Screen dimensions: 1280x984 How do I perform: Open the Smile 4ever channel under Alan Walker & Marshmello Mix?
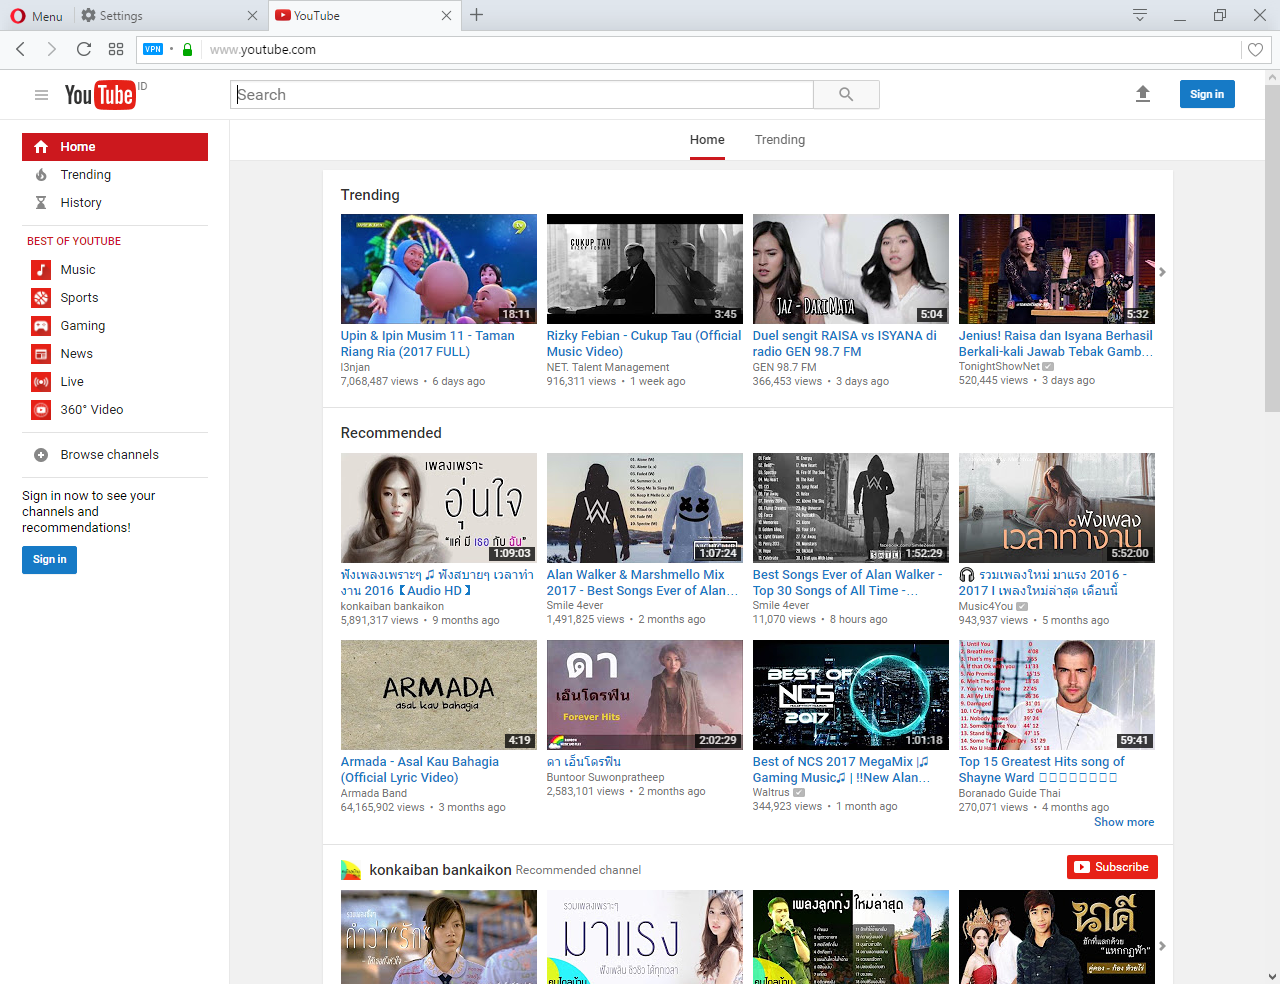(575, 605)
